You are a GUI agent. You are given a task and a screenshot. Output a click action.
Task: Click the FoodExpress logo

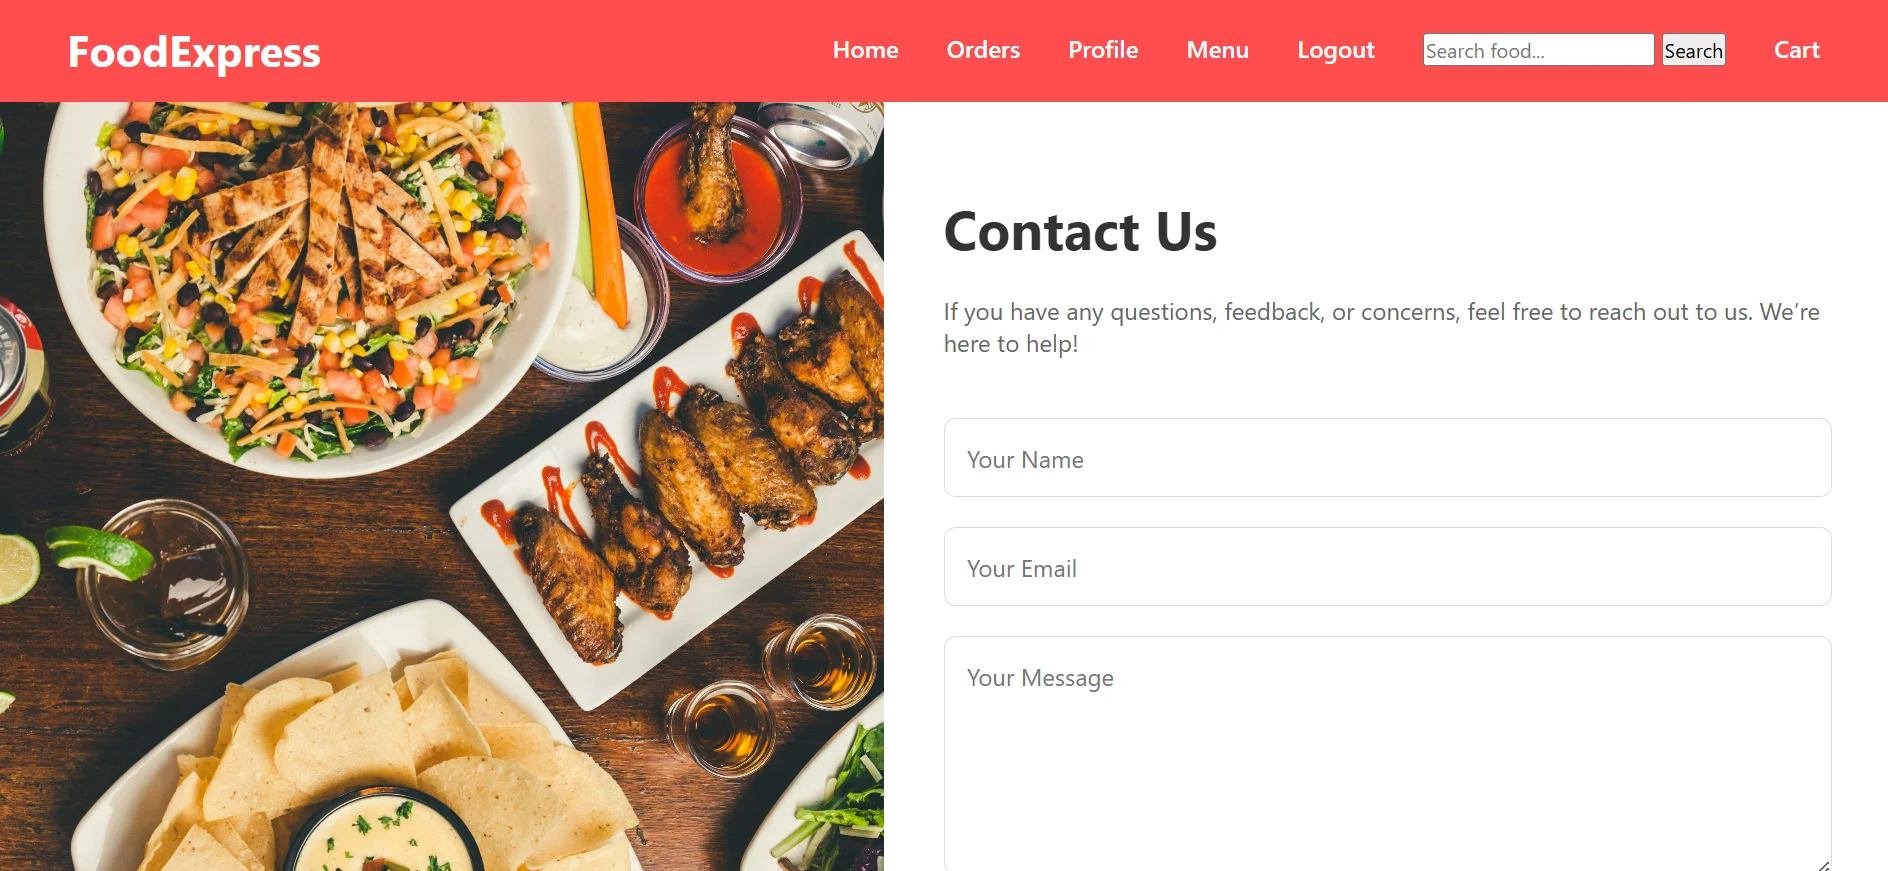tap(194, 52)
